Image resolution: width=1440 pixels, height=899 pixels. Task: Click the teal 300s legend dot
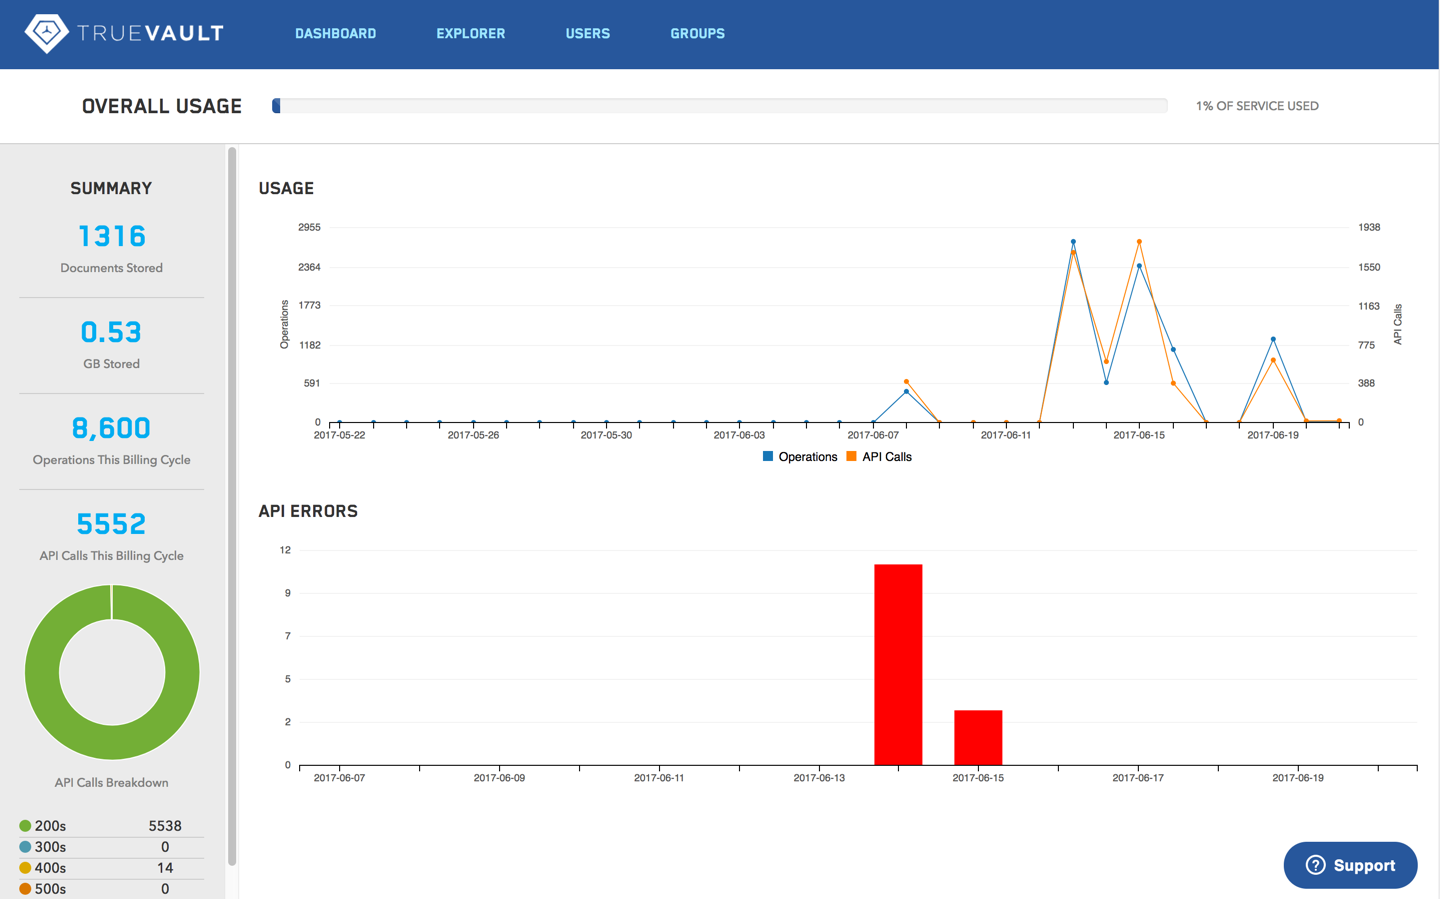click(x=25, y=847)
